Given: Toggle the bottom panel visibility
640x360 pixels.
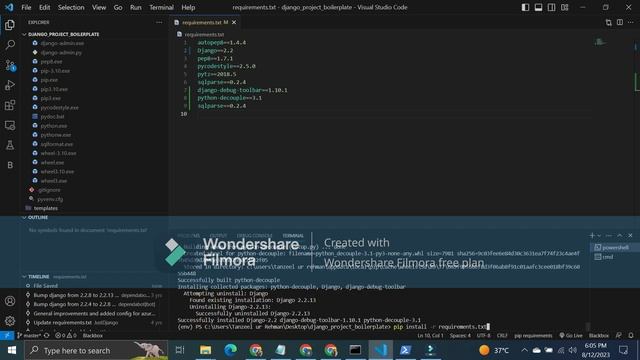Looking at the screenshot, I should pos(538,7).
